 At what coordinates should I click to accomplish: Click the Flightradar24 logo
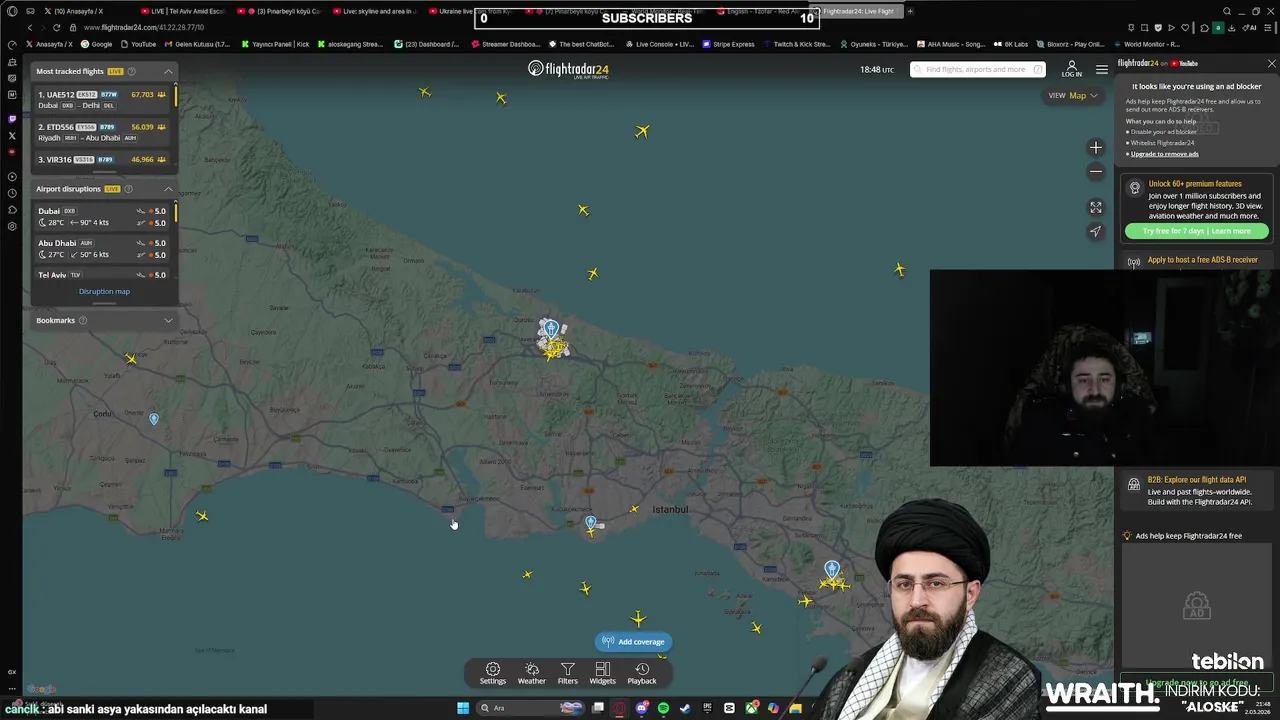tap(568, 69)
